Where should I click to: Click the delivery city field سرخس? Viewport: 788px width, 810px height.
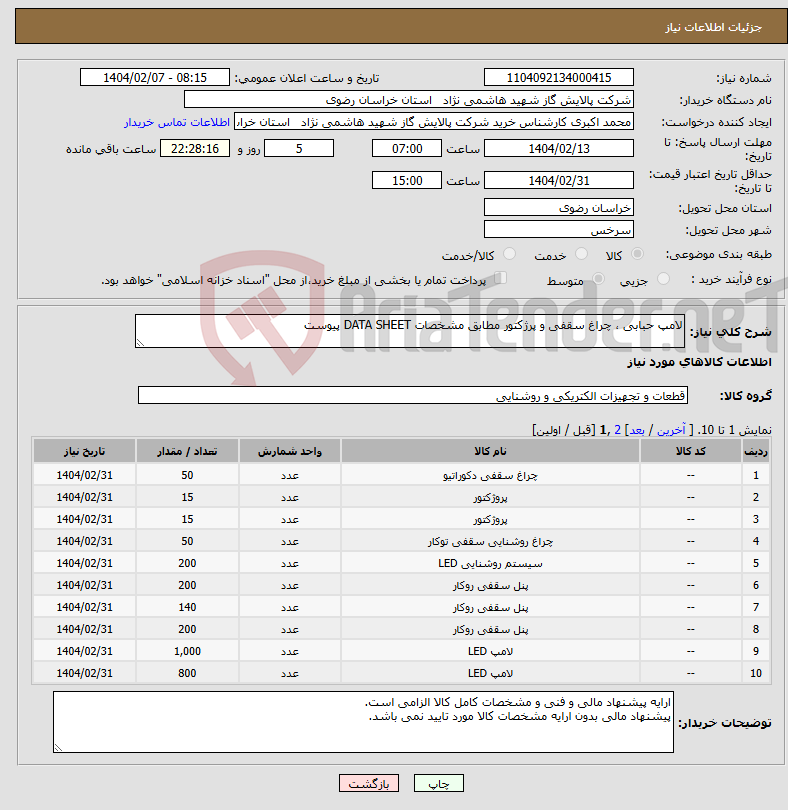559,229
